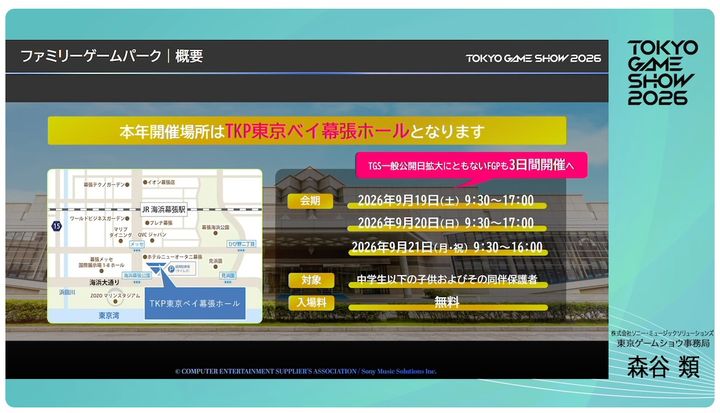Click the text 東京ゲームショウ事務局
720x413 pixels.
(663, 343)
